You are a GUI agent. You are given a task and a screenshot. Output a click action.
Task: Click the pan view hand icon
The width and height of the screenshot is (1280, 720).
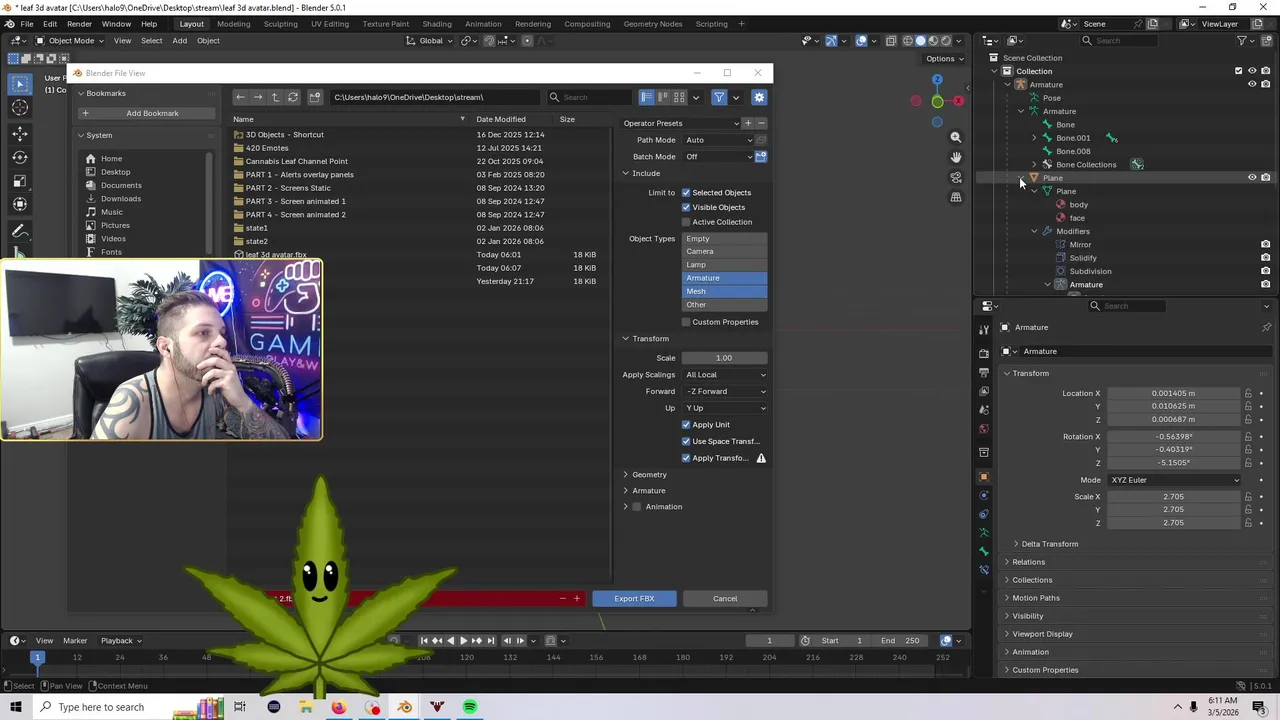tap(956, 158)
